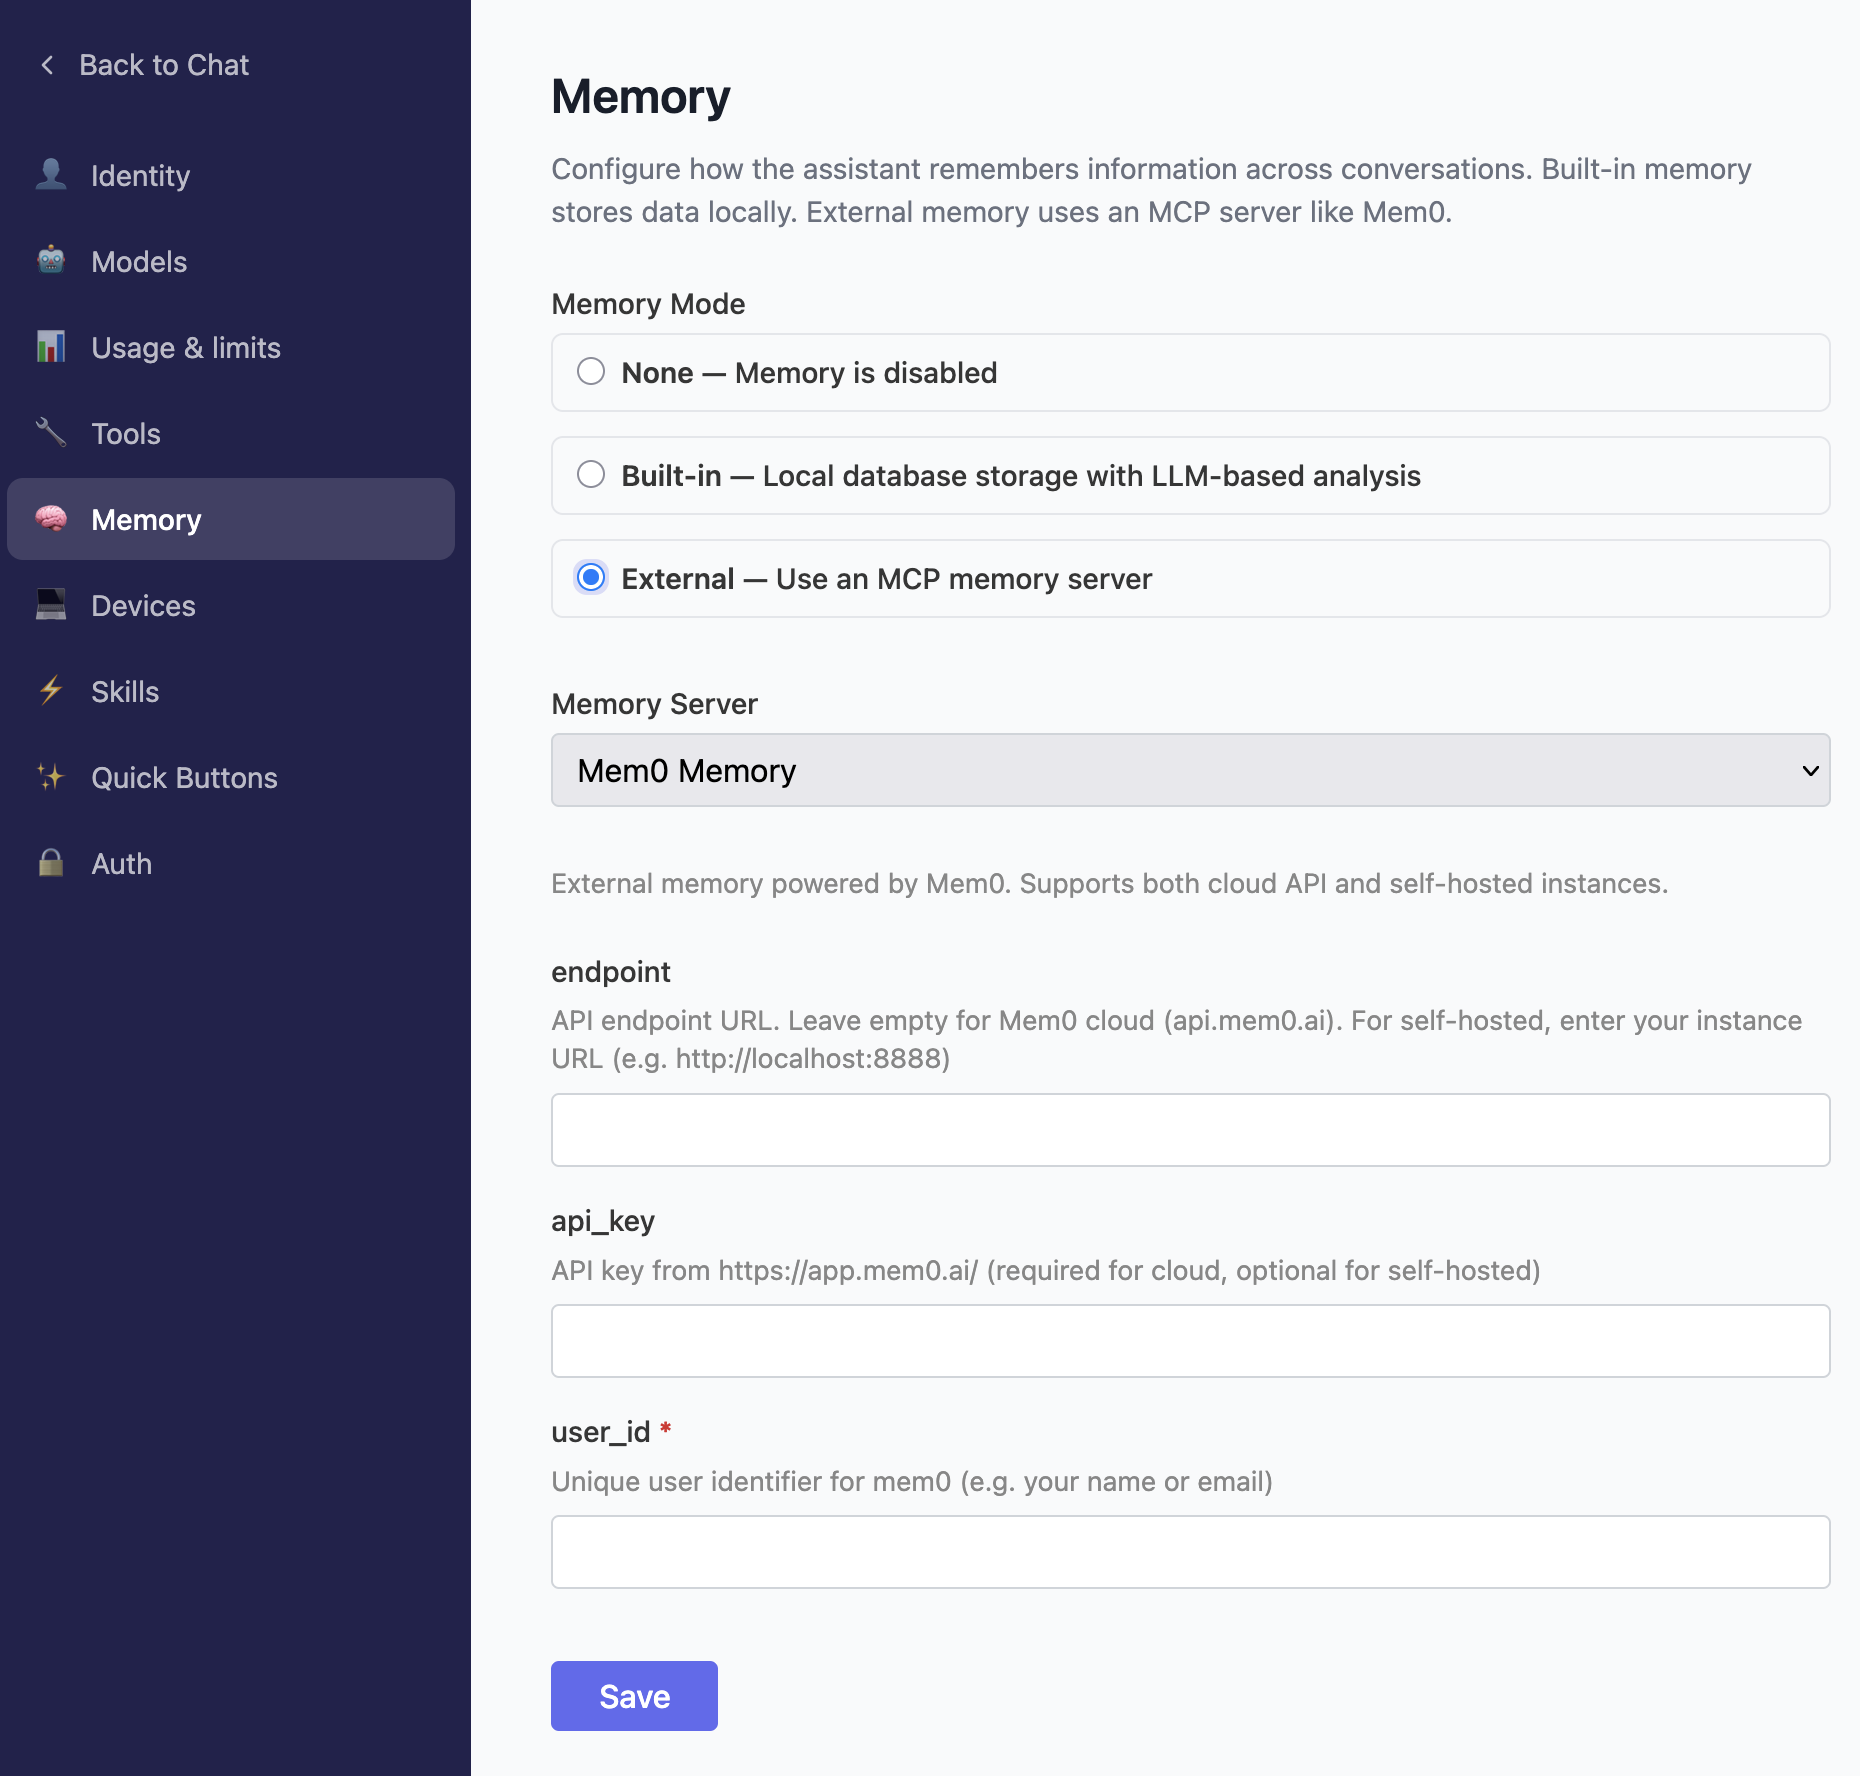Focus the user_id input field
Viewport: 1860px width, 1776px height.
pos(1190,1552)
